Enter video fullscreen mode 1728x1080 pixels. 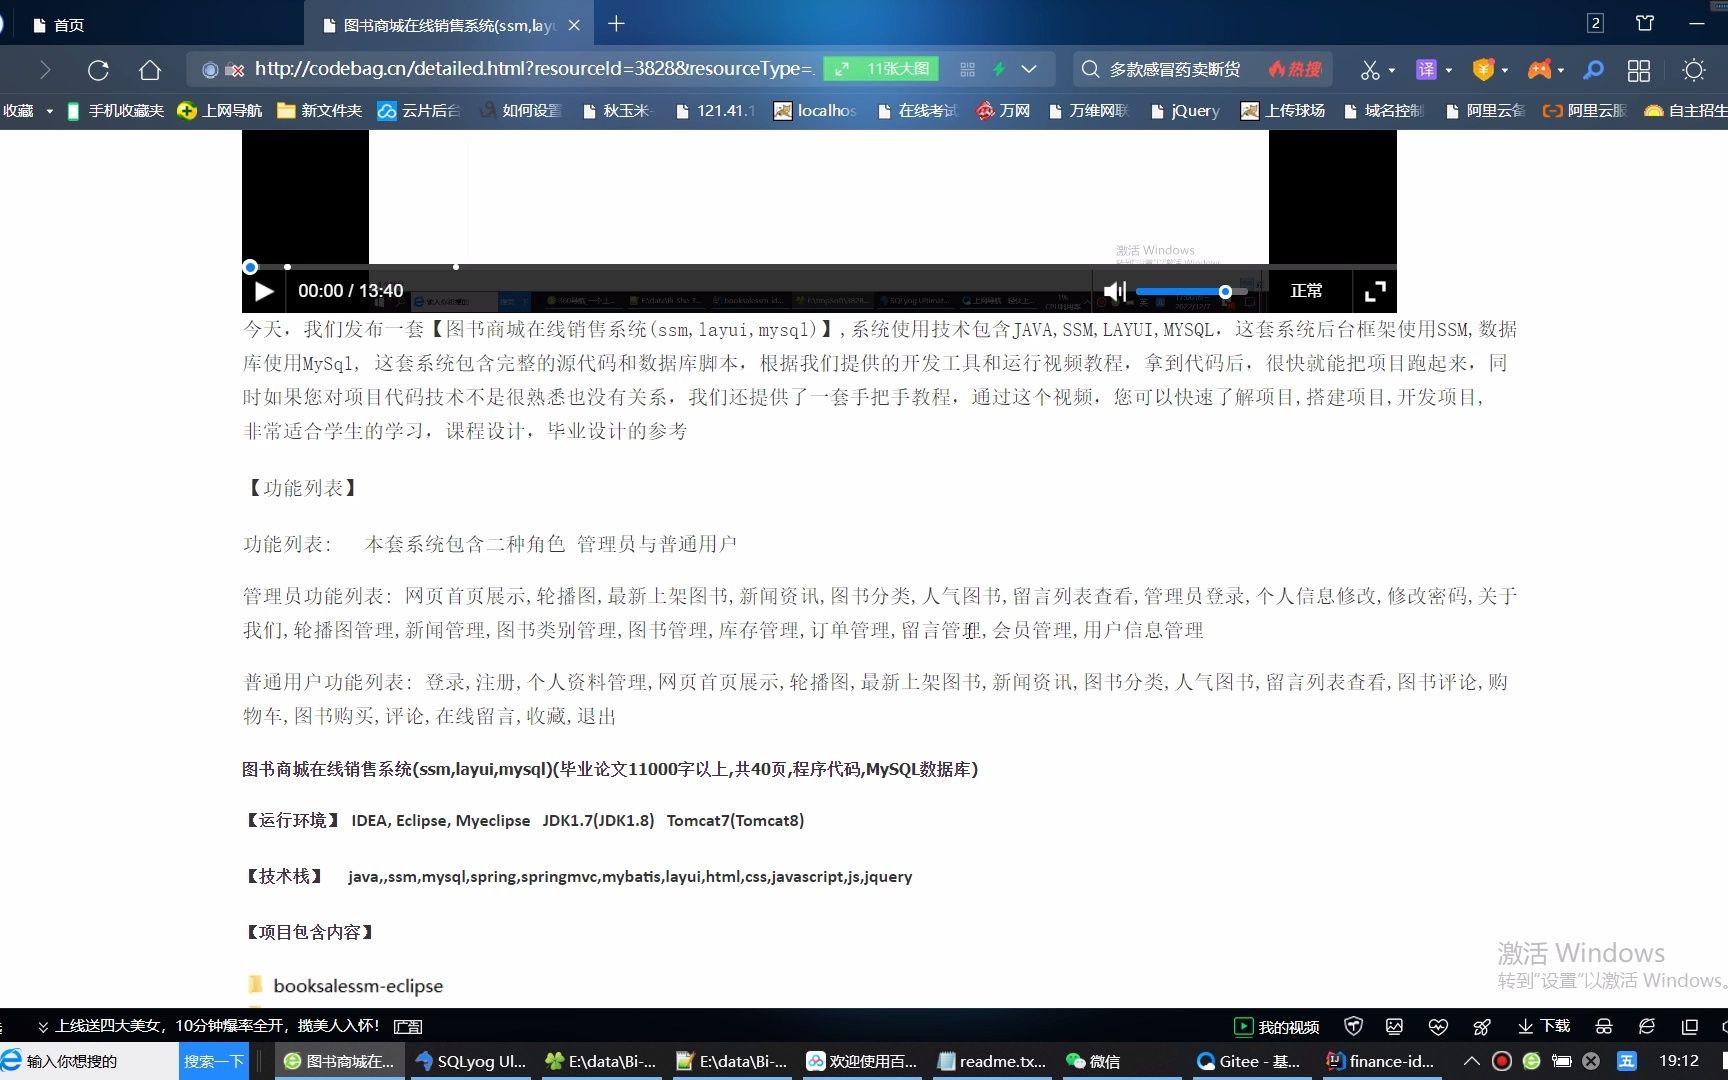1375,291
